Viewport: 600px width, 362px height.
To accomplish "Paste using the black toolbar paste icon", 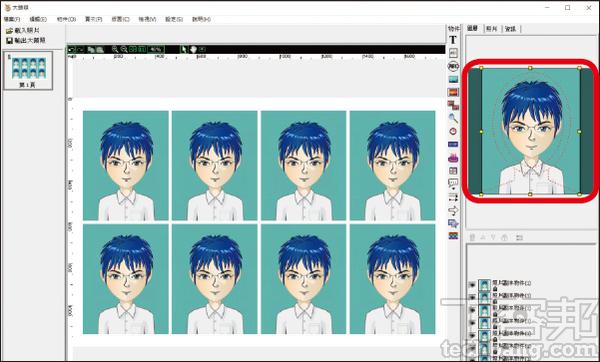I will 100,49.
